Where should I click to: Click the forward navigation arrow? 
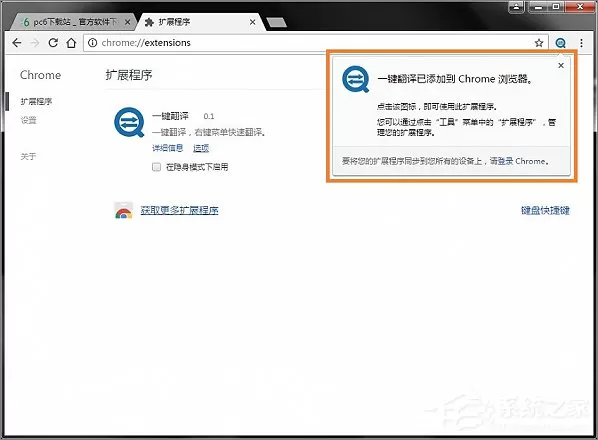[35, 43]
